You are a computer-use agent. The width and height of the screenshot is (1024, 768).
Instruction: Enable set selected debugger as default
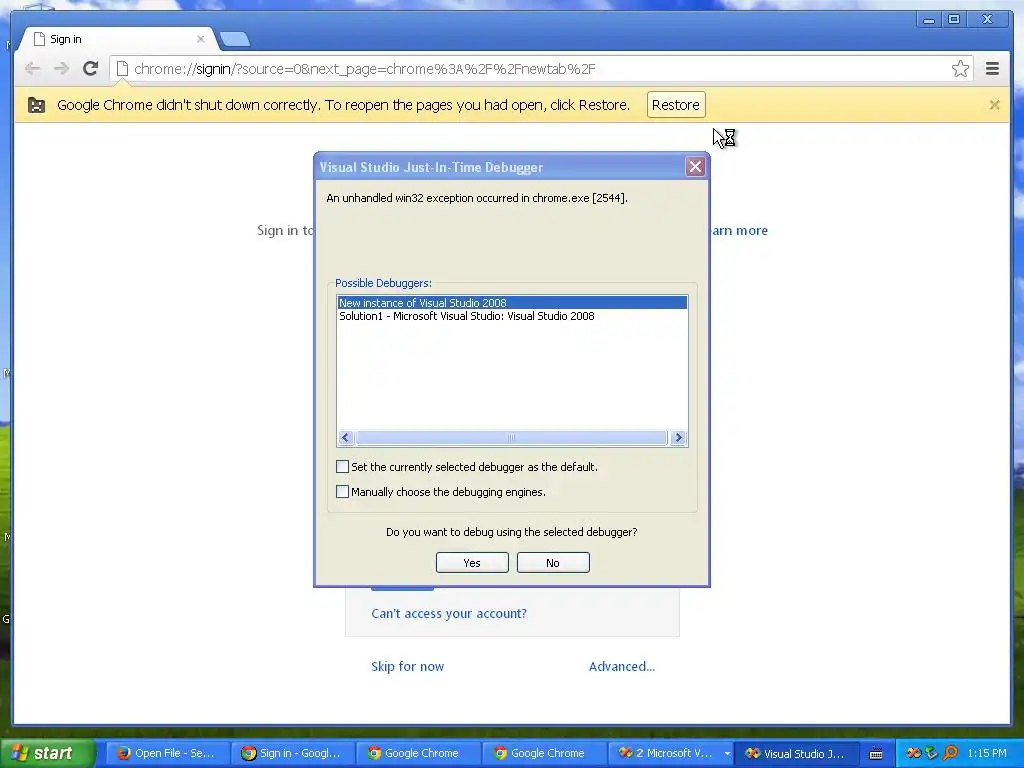[x=342, y=466]
